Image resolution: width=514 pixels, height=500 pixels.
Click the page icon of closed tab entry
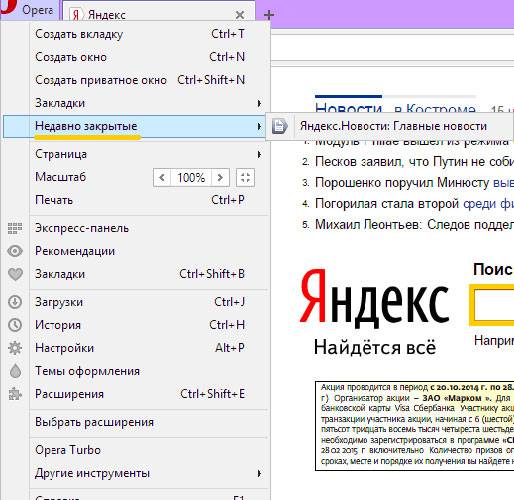click(279, 126)
